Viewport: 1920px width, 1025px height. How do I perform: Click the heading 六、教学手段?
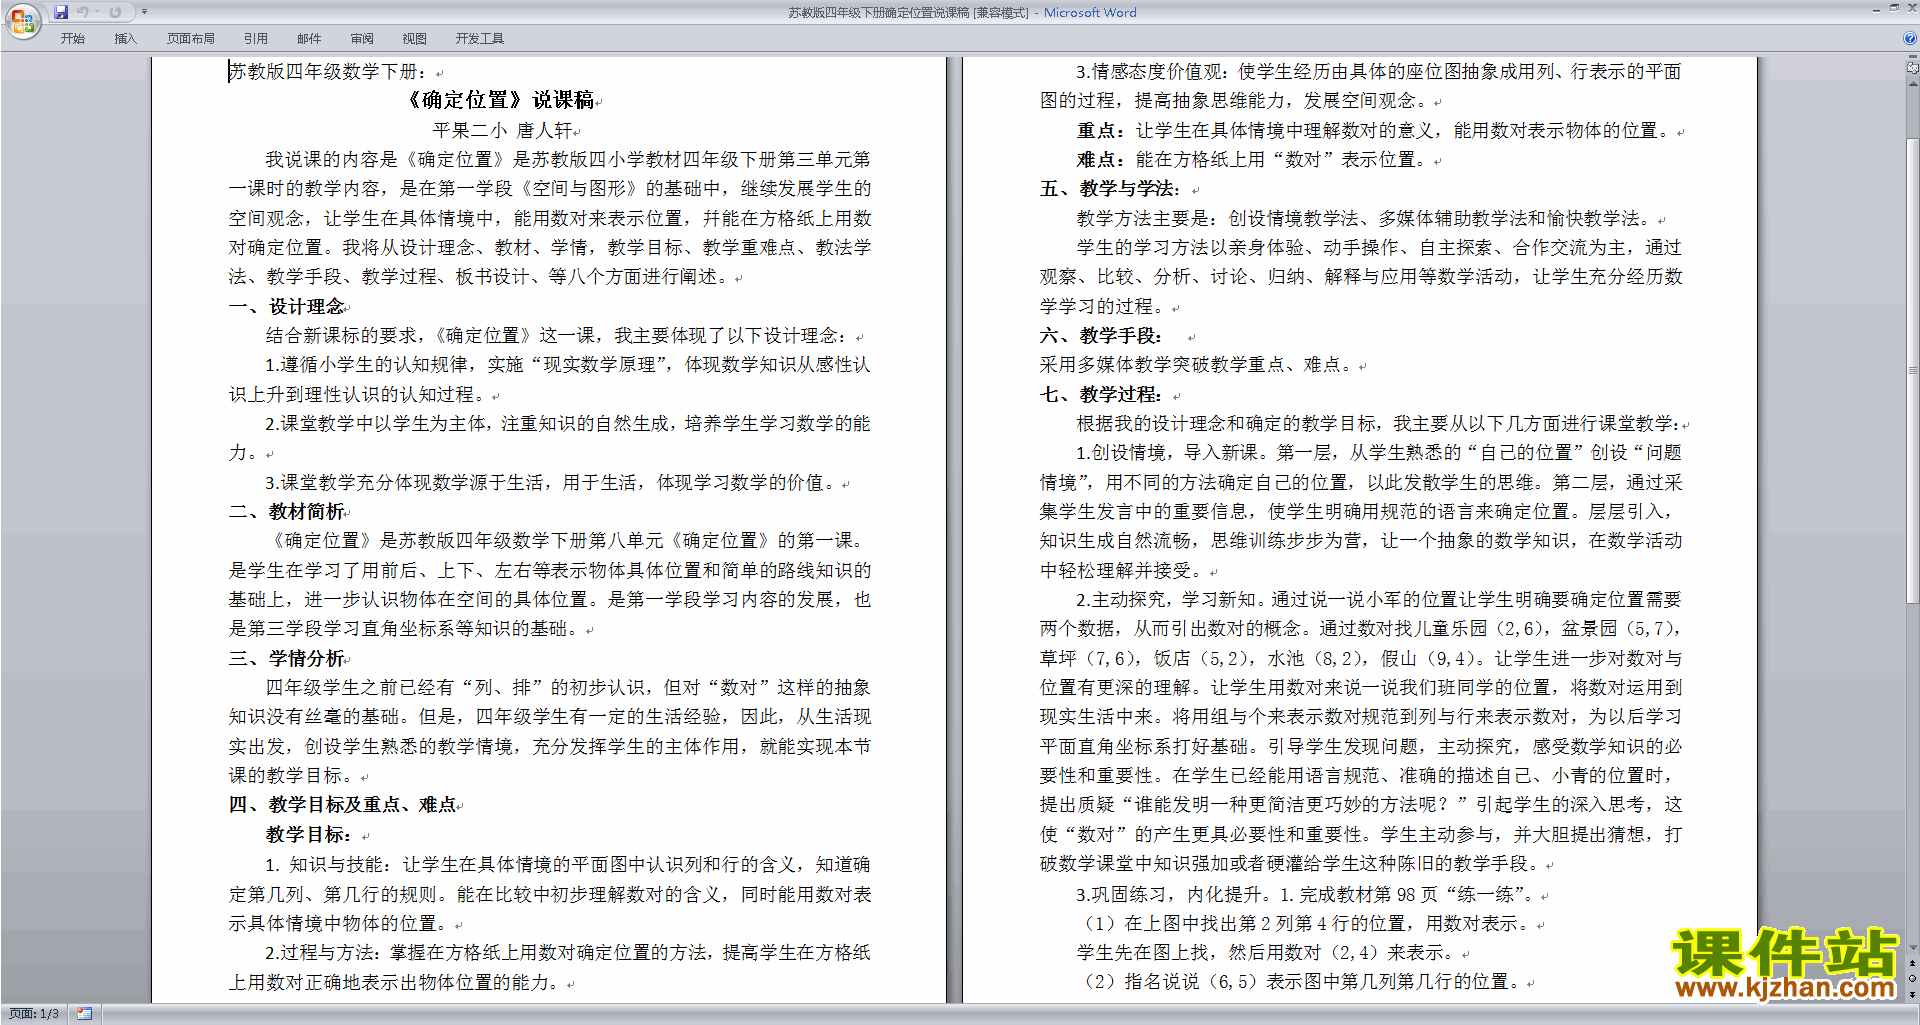click(1101, 336)
